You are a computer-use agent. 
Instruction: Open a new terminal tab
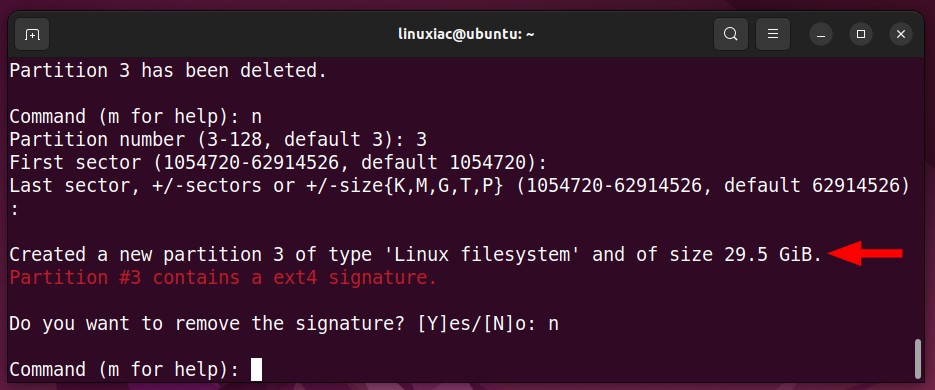[x=32, y=35]
